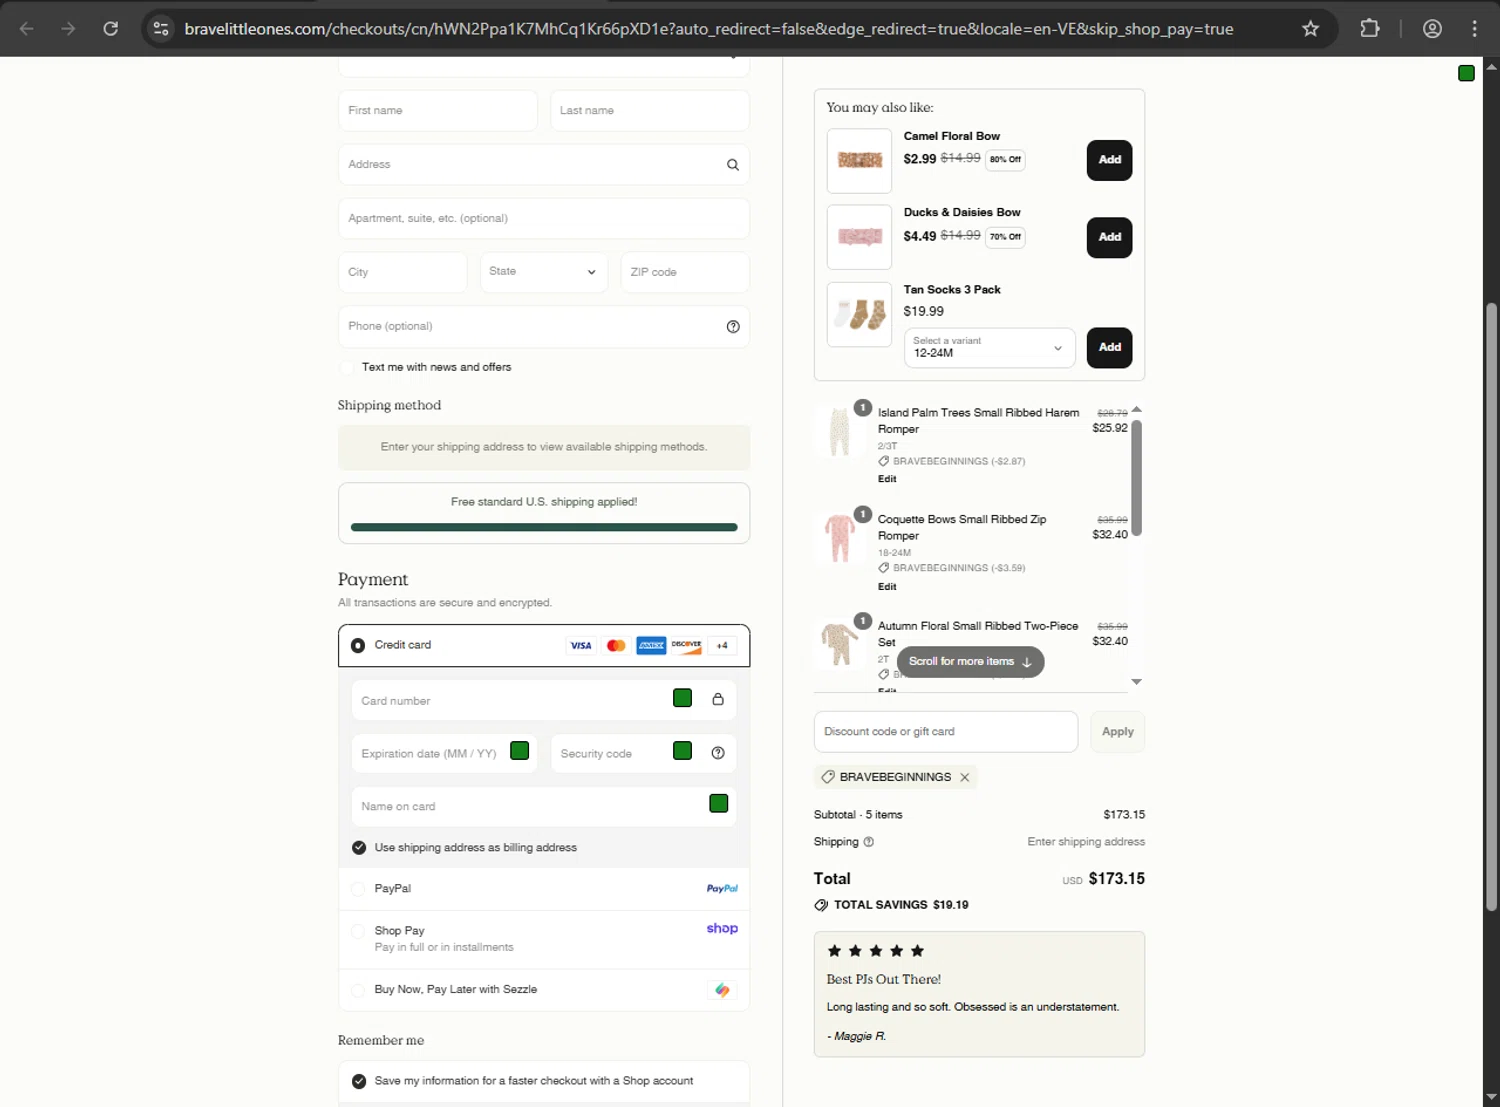Click Apartment, suite, etc. field

(x=544, y=219)
